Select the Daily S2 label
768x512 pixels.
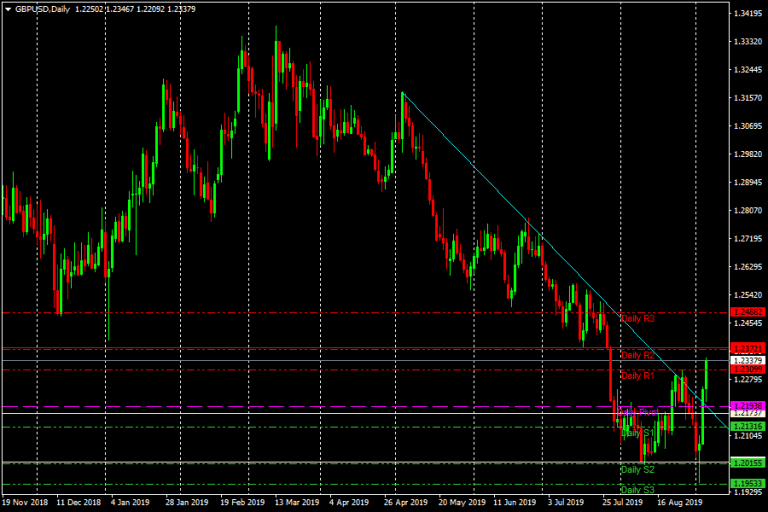click(637, 469)
